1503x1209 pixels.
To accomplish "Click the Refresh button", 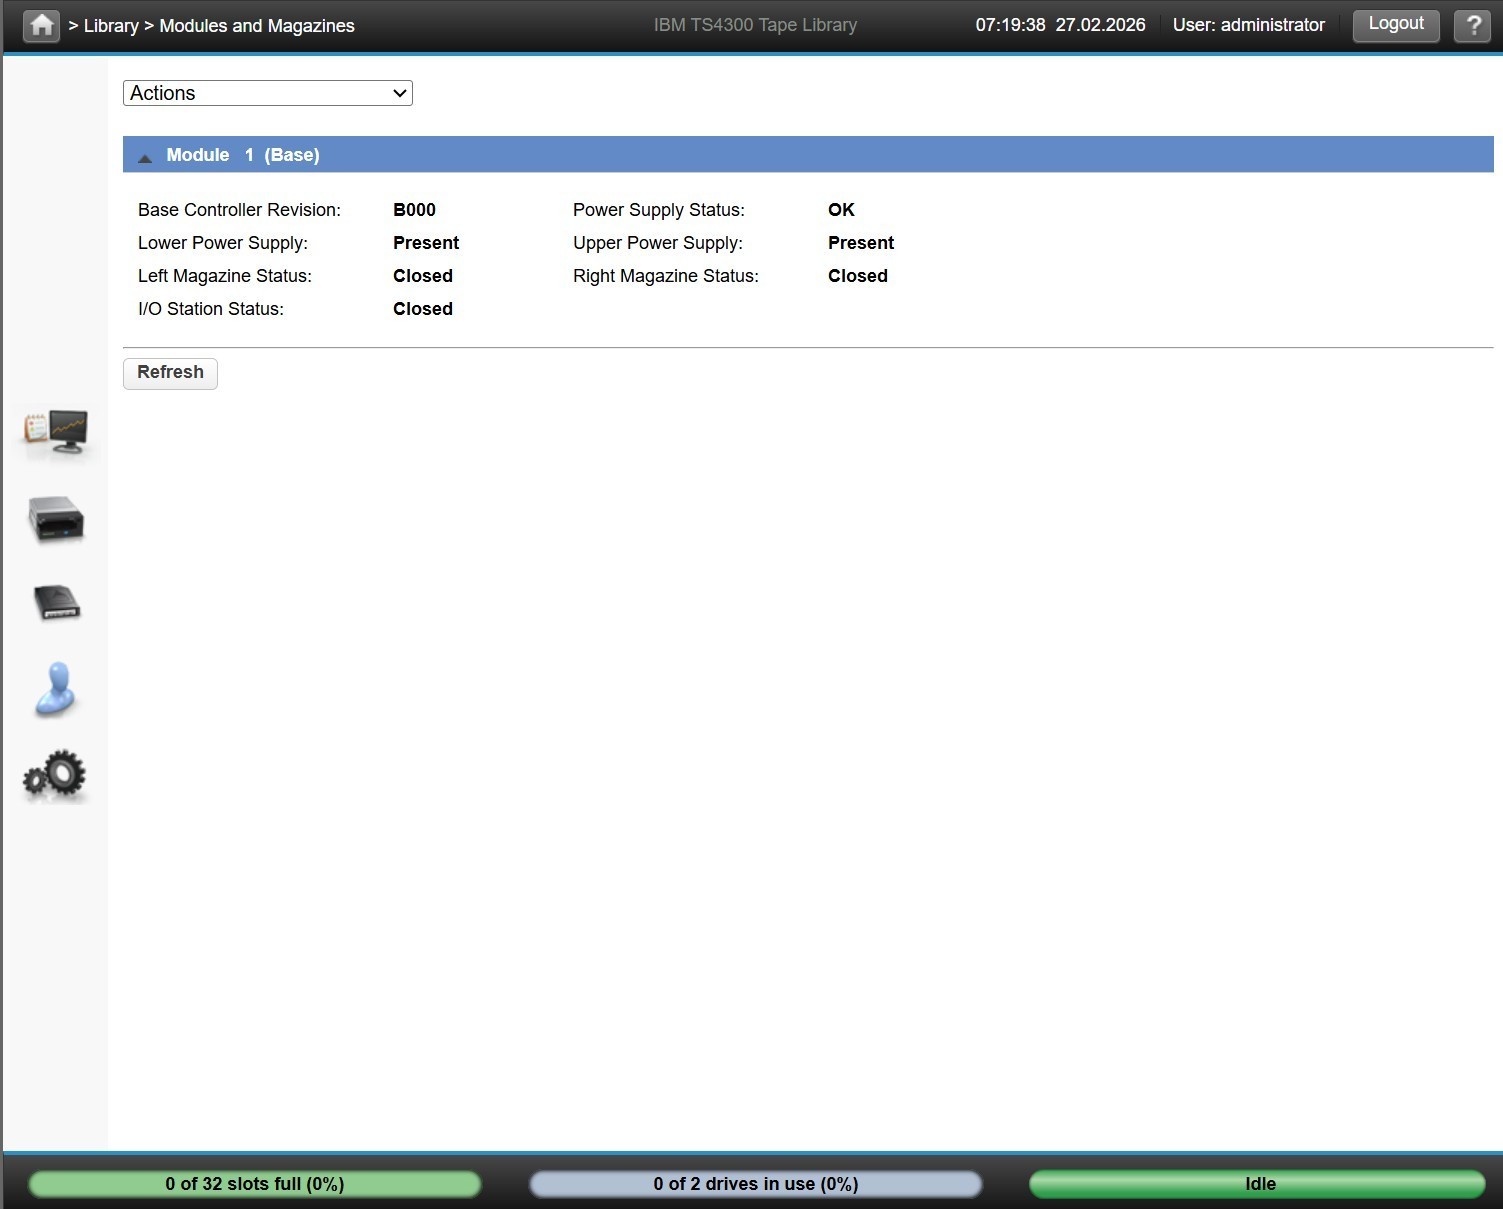I will 170,373.
